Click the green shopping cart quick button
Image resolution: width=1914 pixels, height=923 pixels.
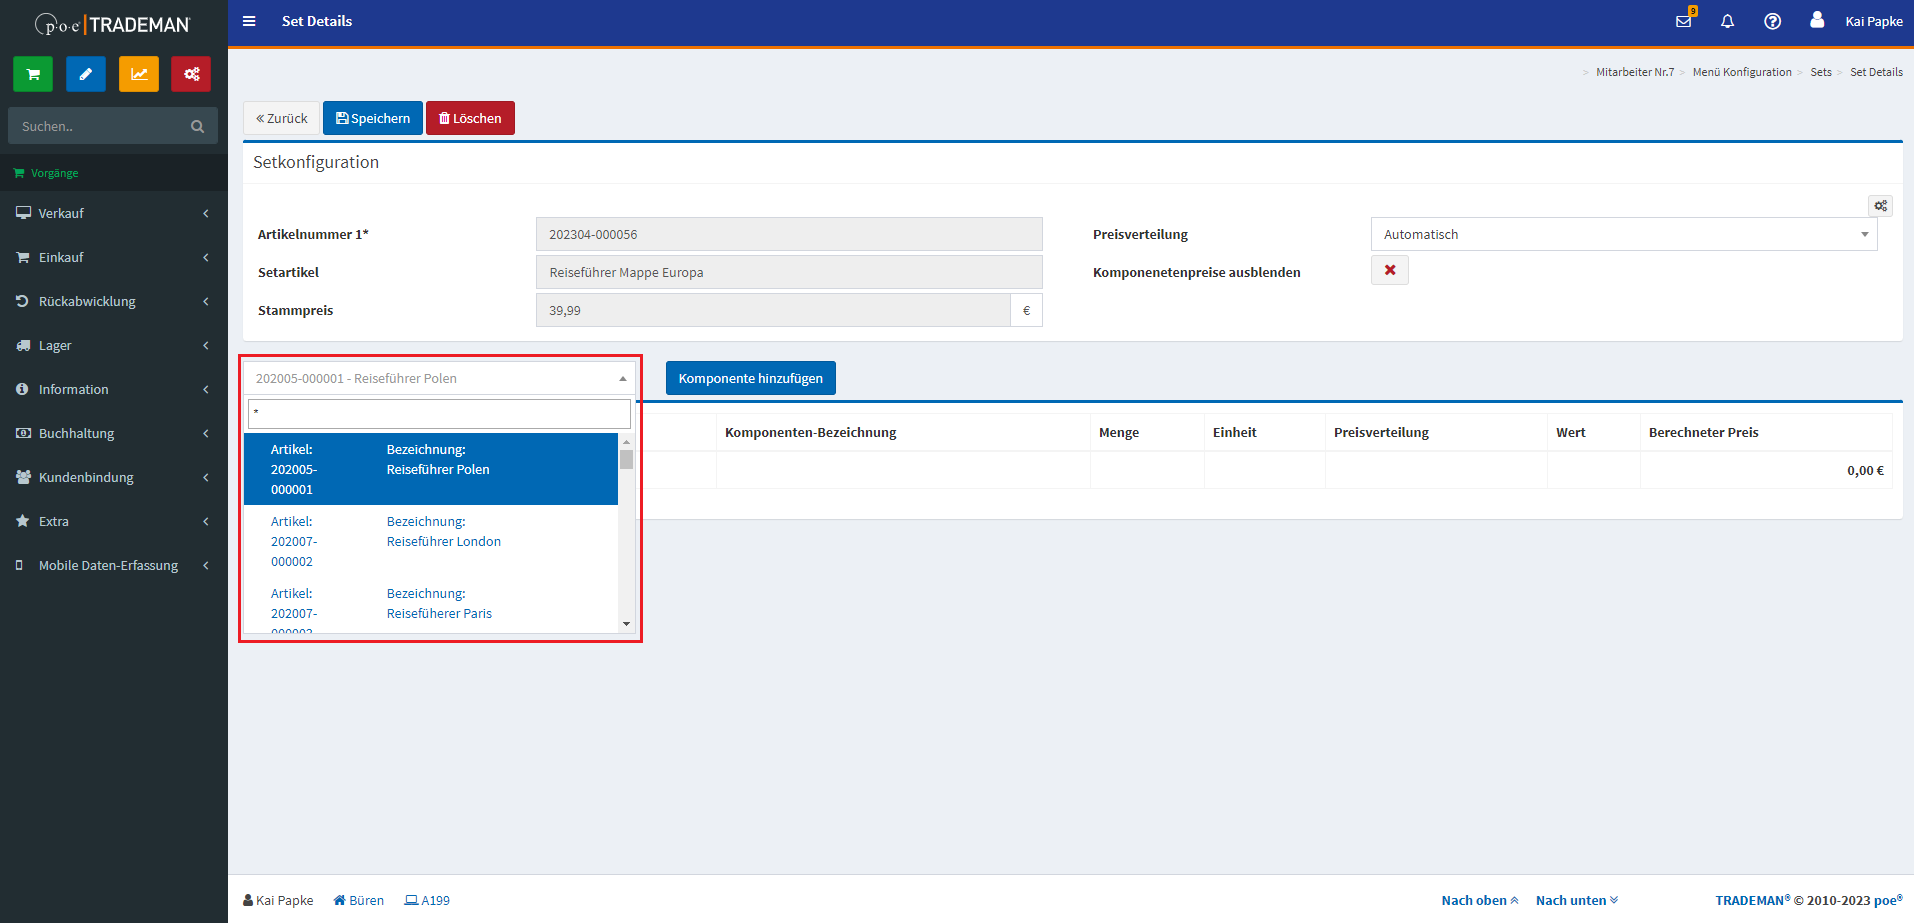33,74
